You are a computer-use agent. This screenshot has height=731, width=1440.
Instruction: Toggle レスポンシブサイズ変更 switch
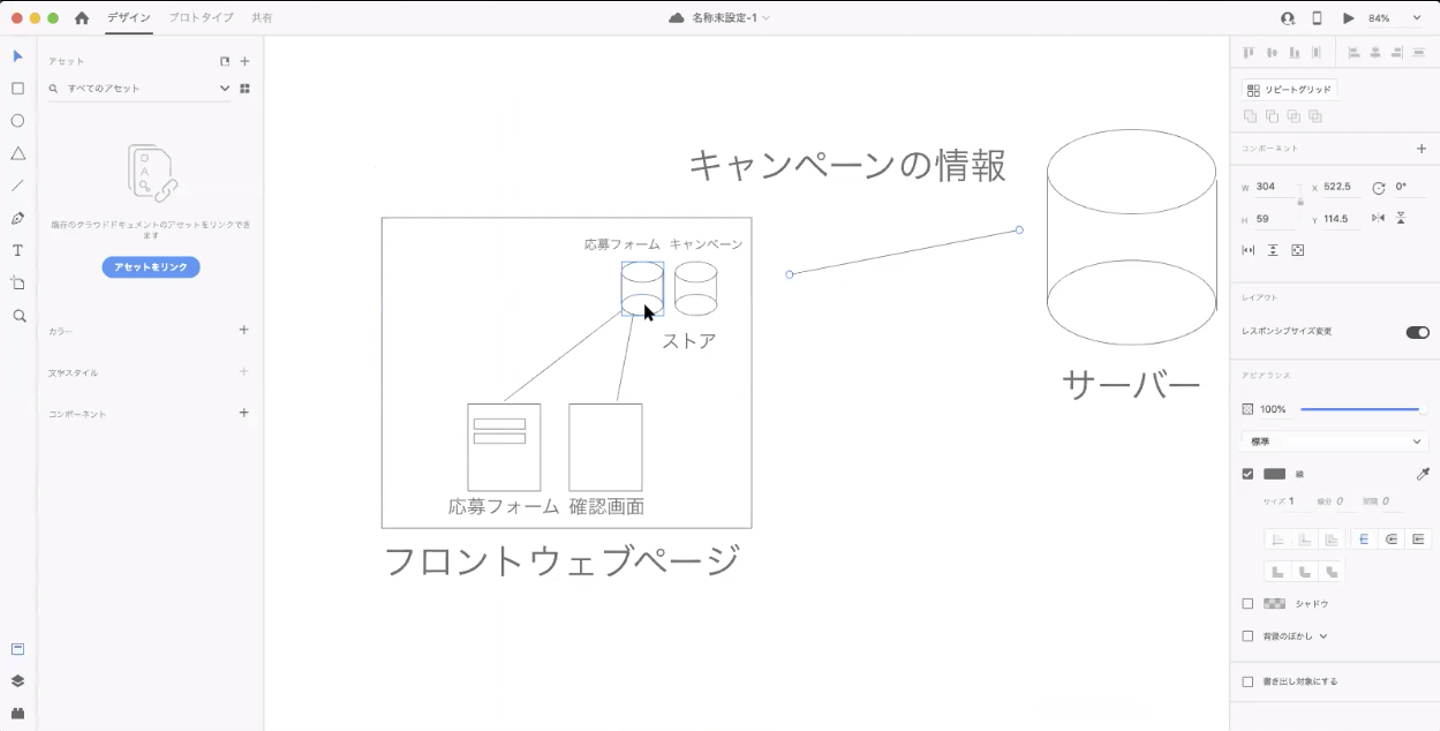point(1417,332)
